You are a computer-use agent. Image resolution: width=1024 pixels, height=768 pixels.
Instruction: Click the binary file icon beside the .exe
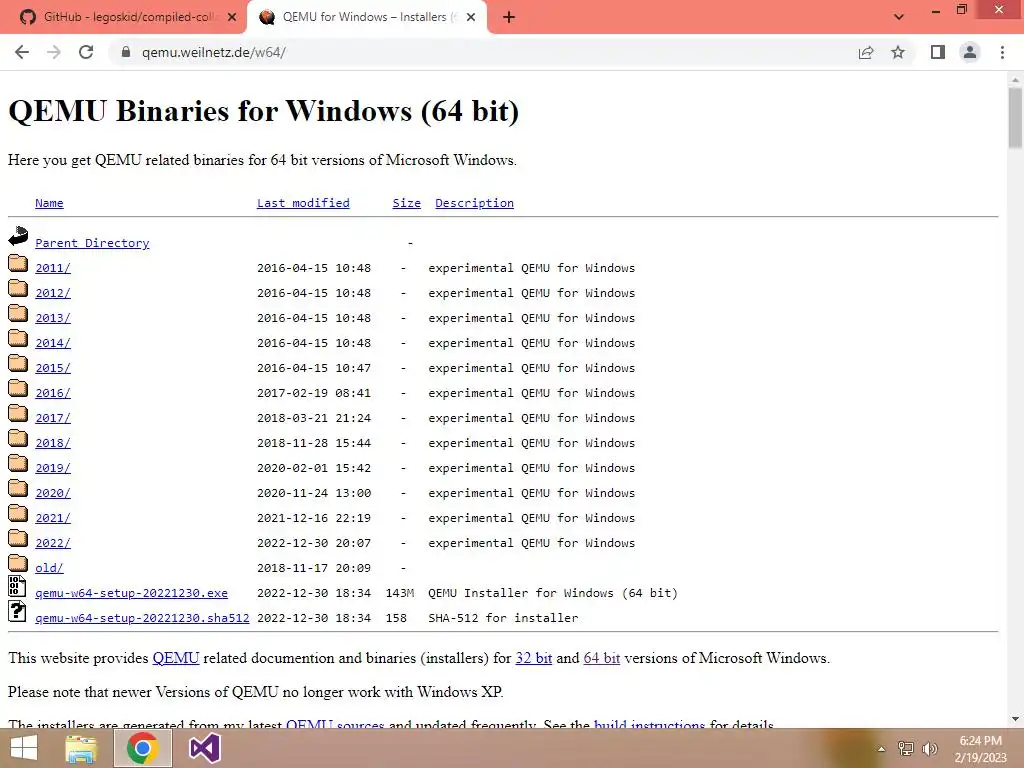pyautogui.click(x=18, y=586)
